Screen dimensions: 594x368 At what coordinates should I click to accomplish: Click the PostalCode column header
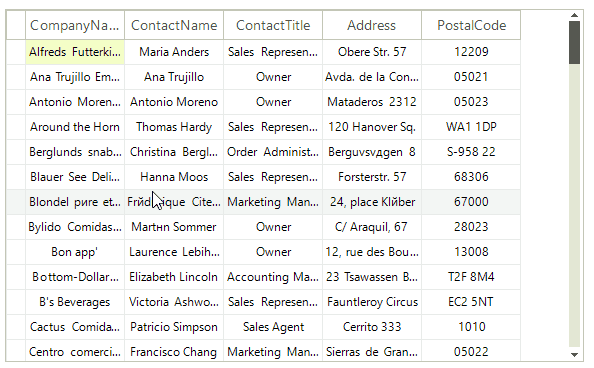point(471,25)
